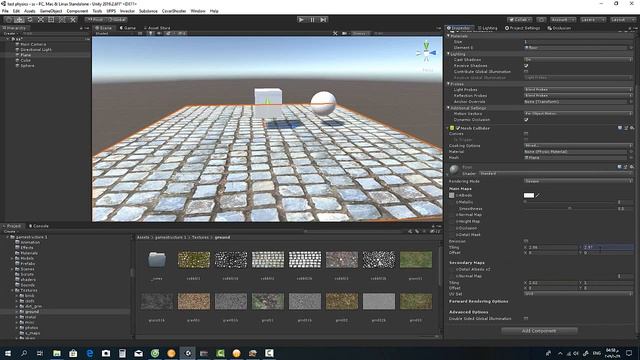Click the Step frame button
The width and height of the screenshot is (640, 360).
(323, 20)
